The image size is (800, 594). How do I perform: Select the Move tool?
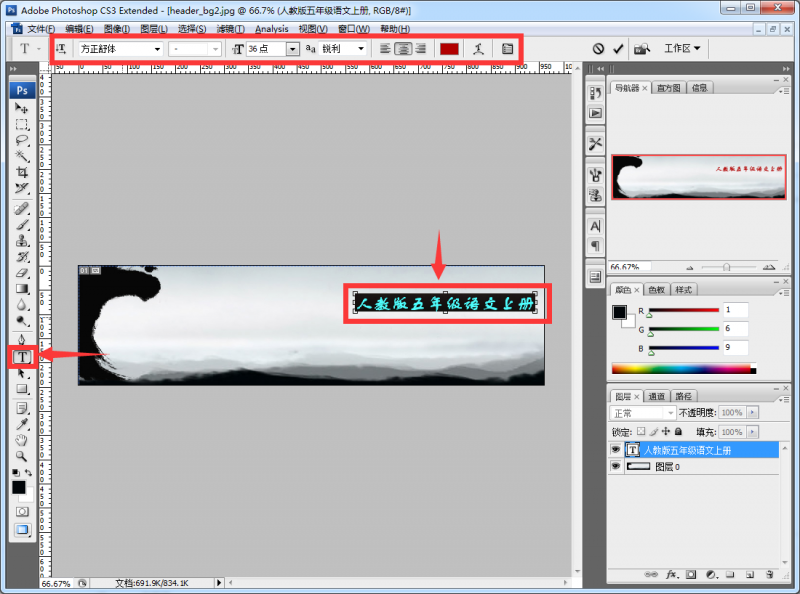tap(21, 108)
